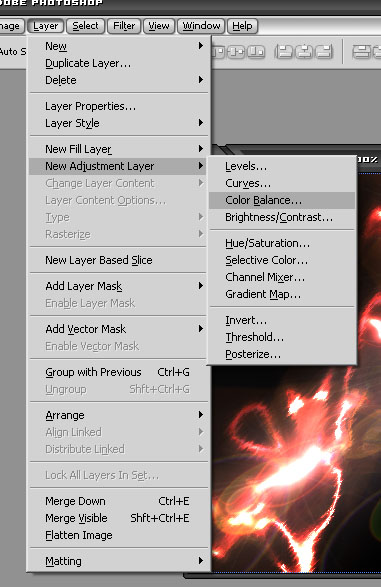
Task: Click the grayed-out Distribute Linked item
Action: 118,449
